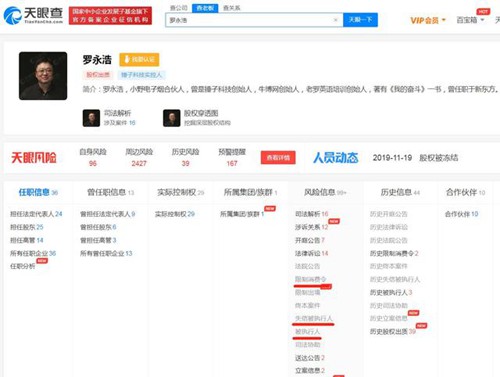Open 涉诉关系 12 link
Viewport: 500px width, 377px height.
point(311,227)
